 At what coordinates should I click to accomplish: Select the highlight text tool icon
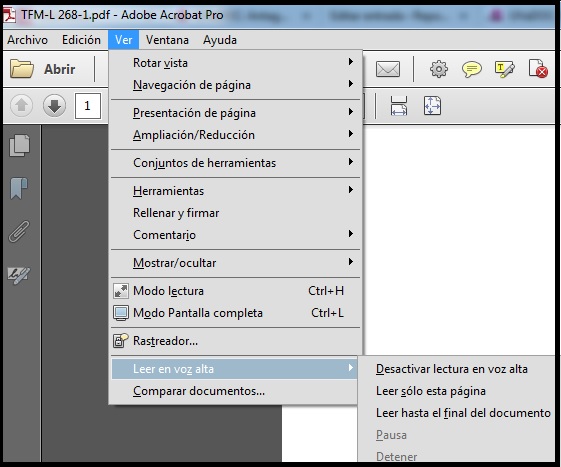(x=504, y=69)
